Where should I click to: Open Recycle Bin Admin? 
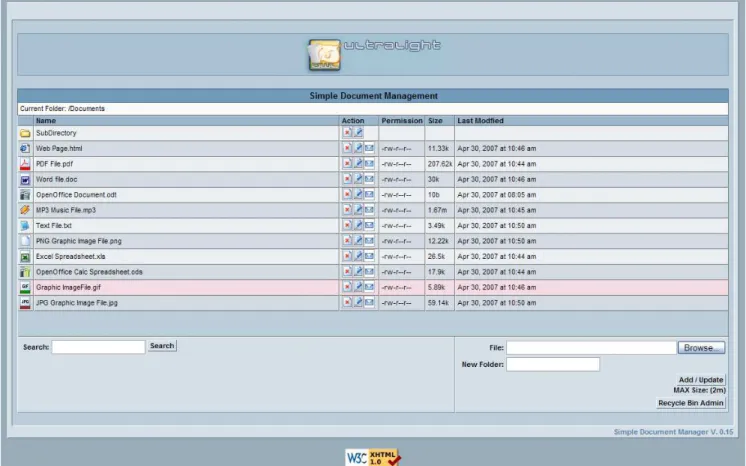[x=691, y=403]
